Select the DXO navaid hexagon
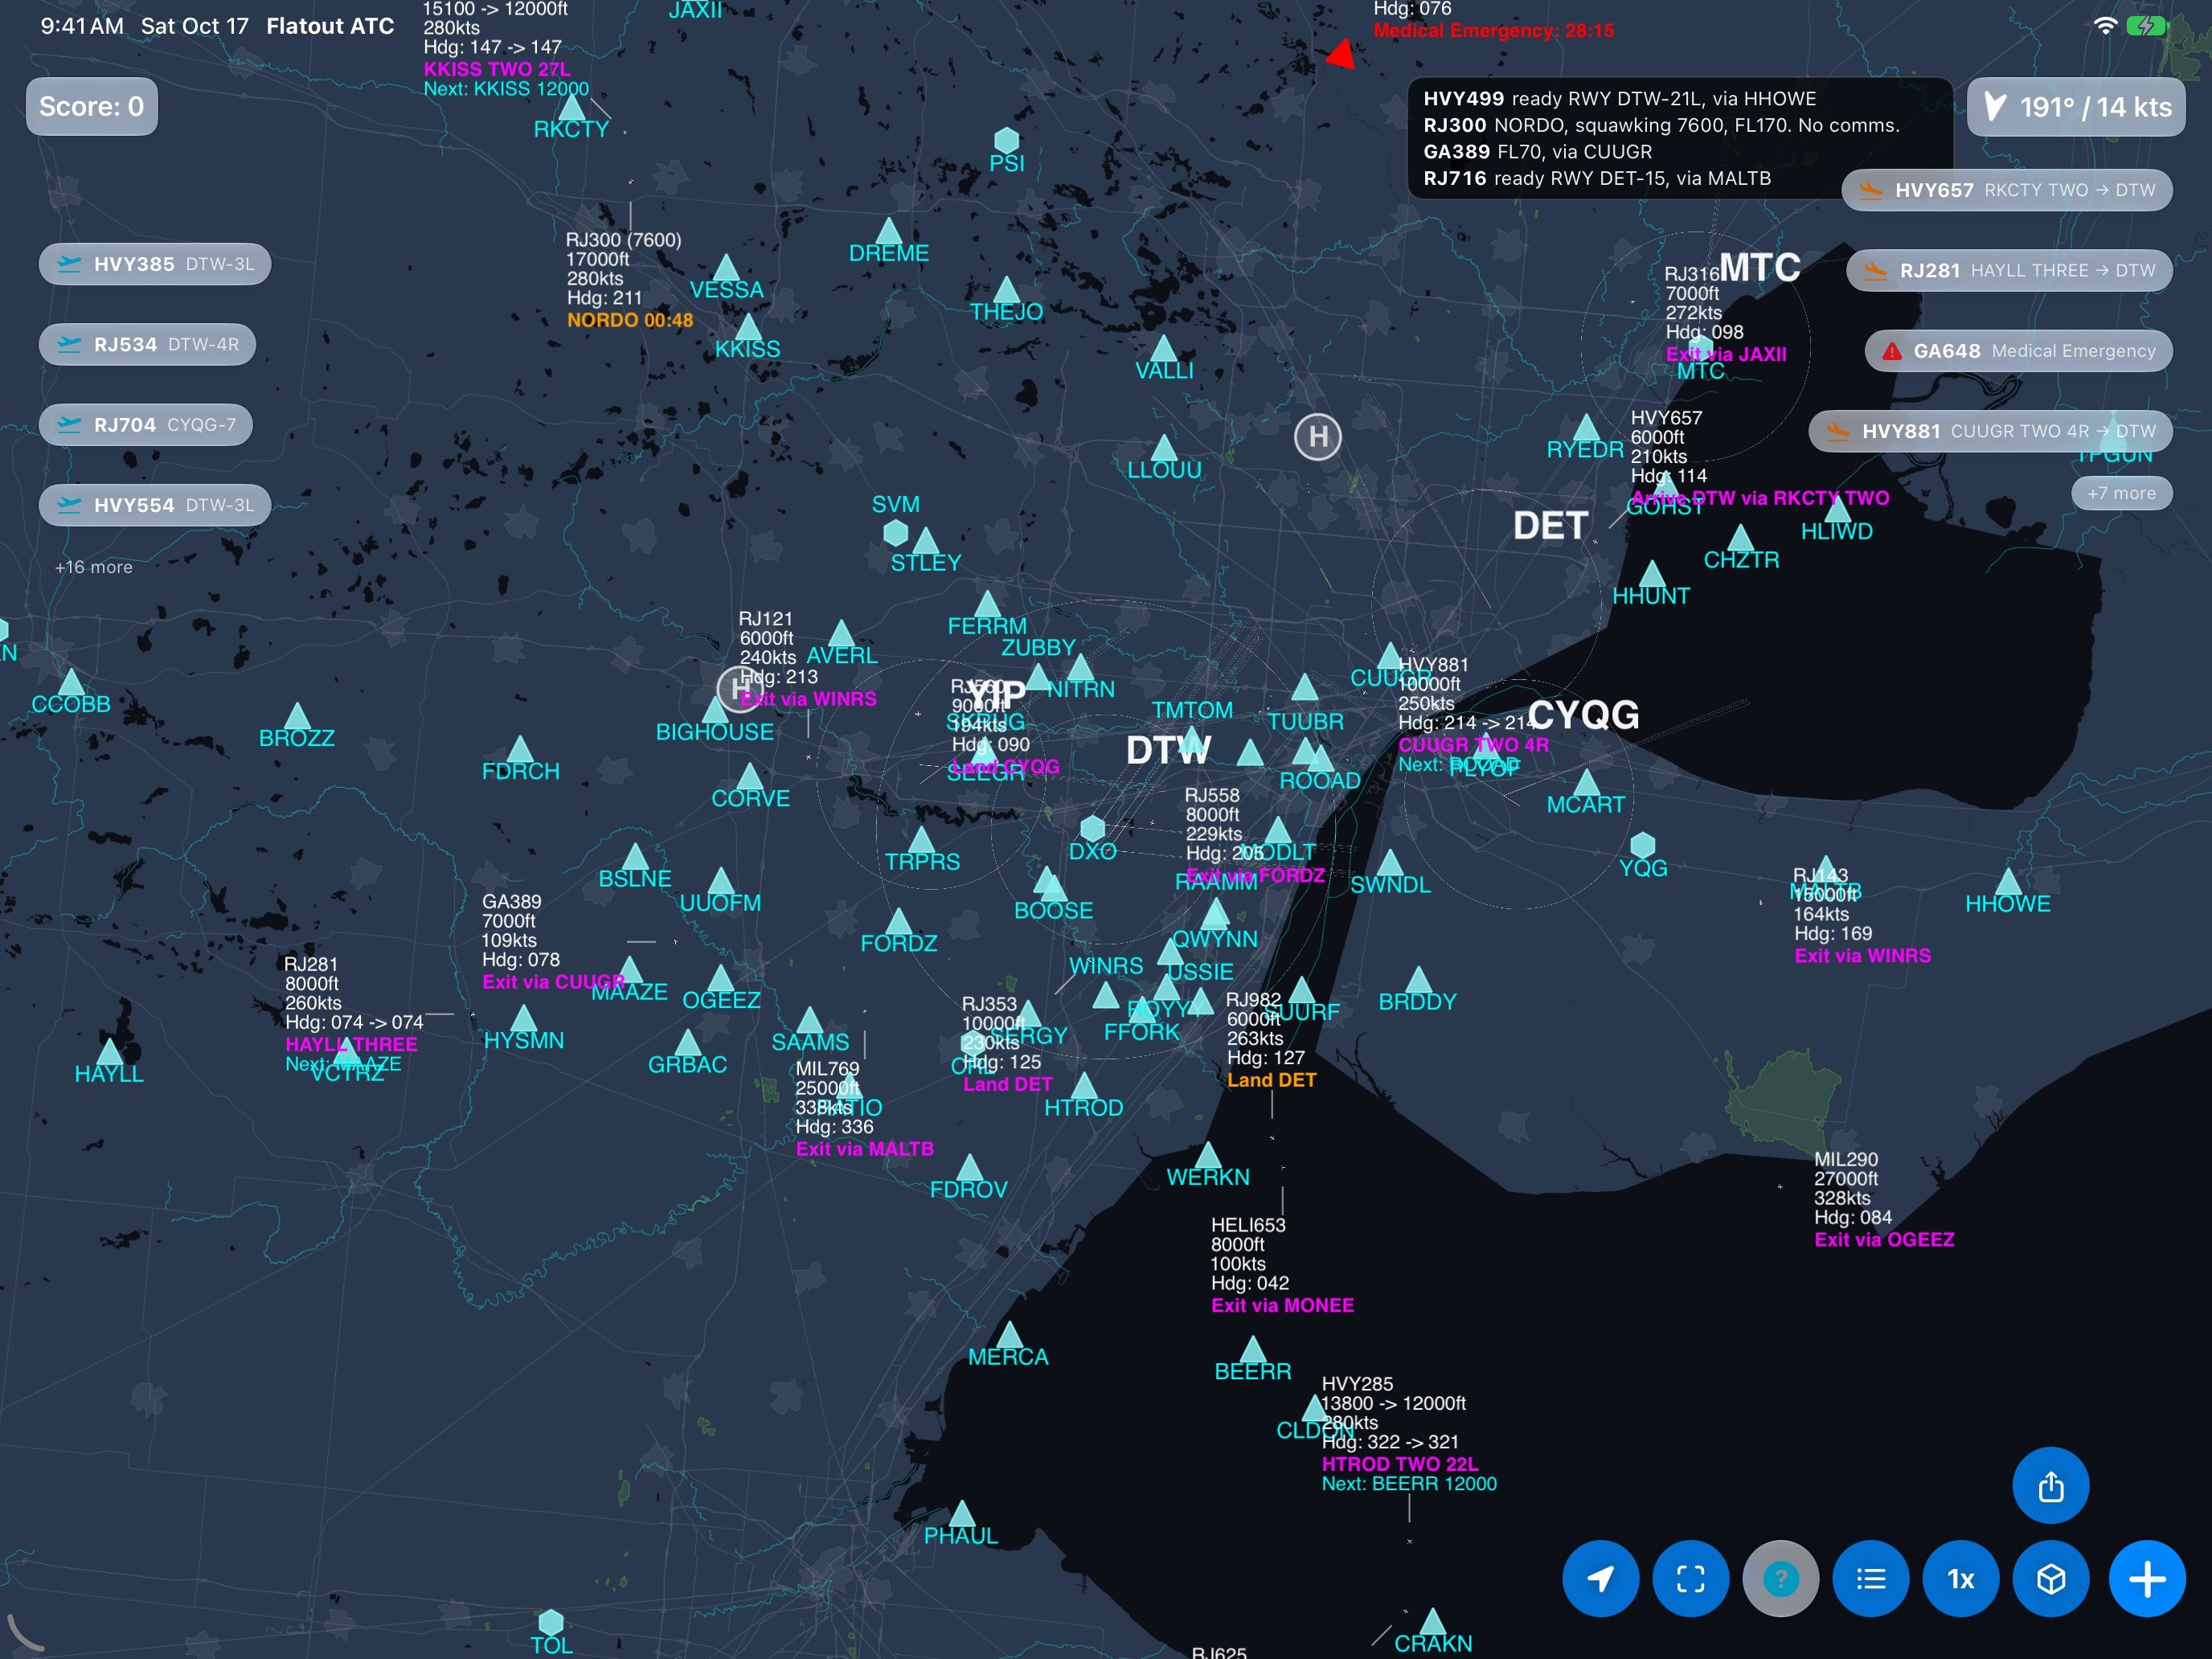 click(x=1092, y=828)
